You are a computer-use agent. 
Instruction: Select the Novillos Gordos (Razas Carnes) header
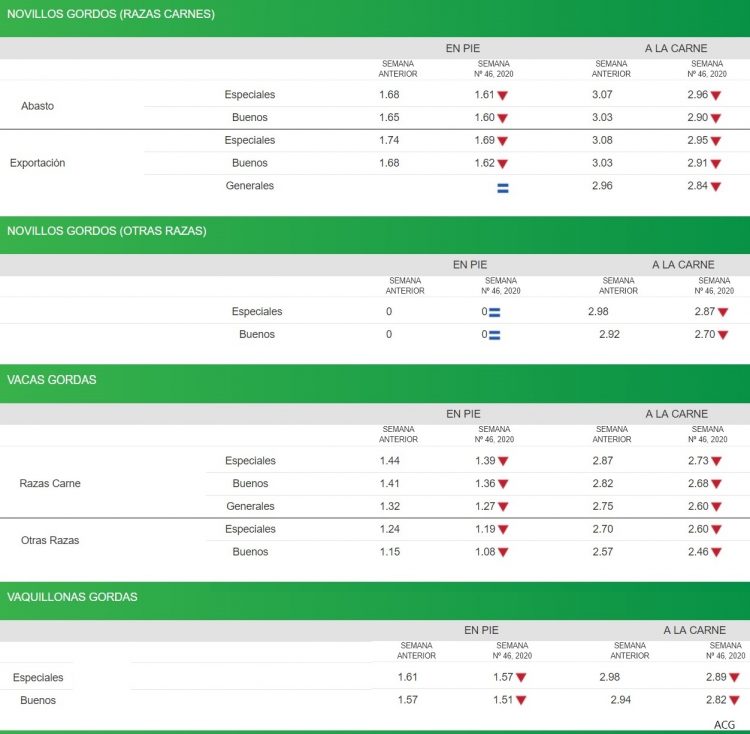111,15
